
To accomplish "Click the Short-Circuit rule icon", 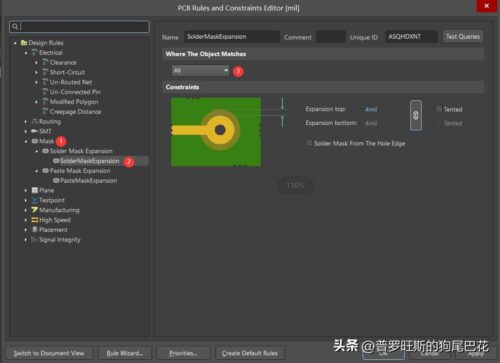I will tap(45, 72).
